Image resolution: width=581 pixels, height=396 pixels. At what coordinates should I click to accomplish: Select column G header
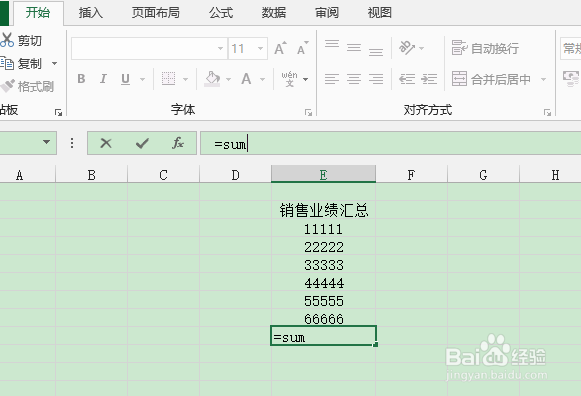click(483, 174)
